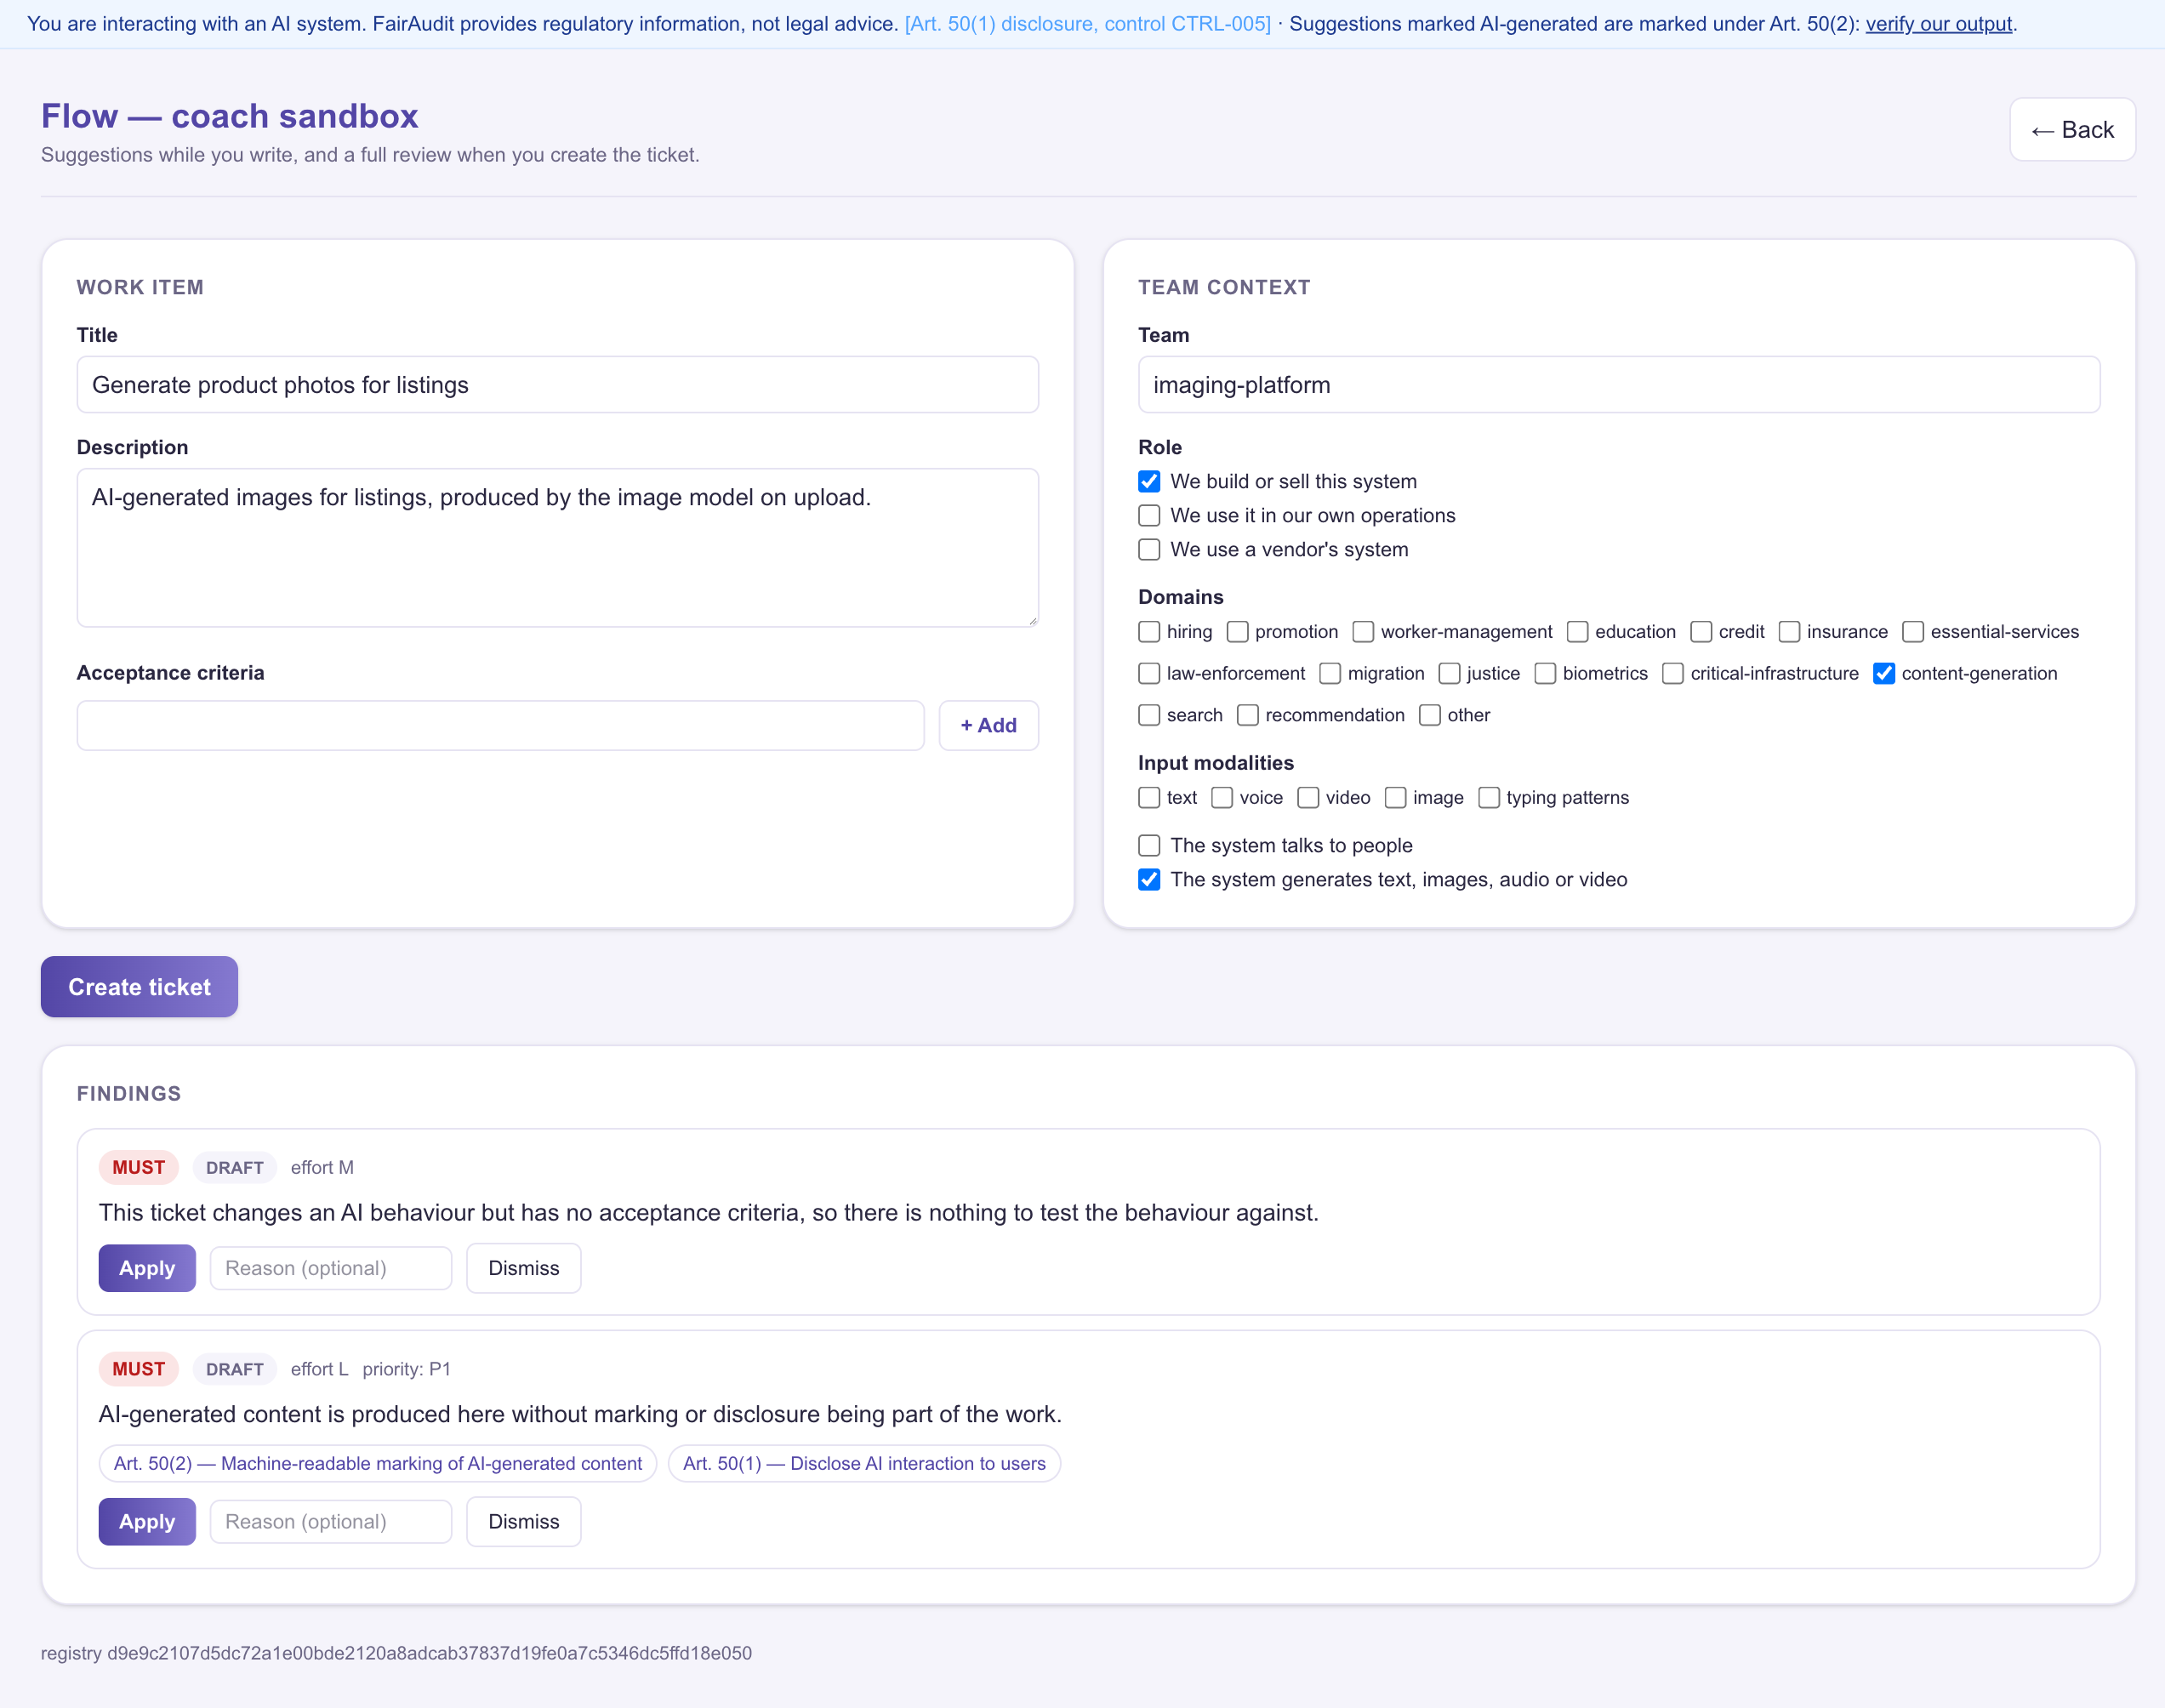Image resolution: width=2165 pixels, height=1708 pixels.
Task: Add an acceptance criterion with + Add
Action: (x=988, y=725)
